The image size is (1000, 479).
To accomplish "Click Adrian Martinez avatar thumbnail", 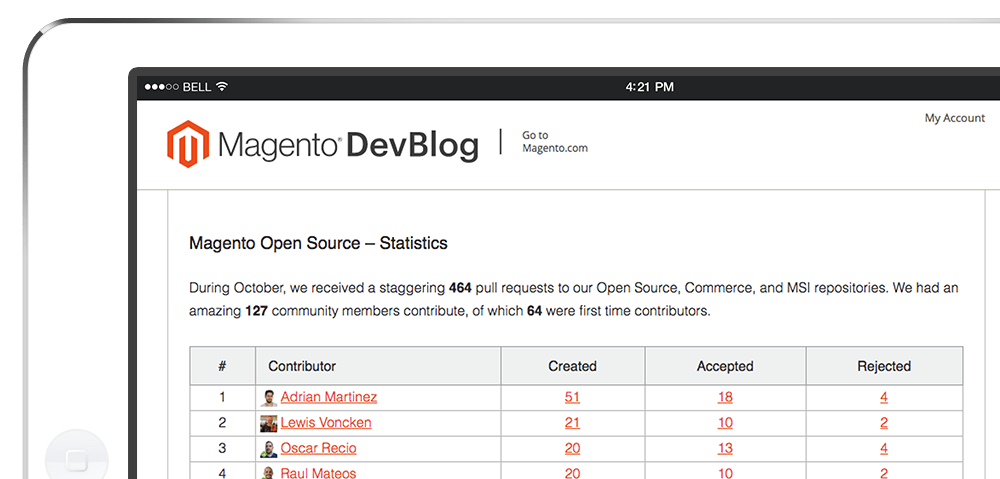I will 268,398.
